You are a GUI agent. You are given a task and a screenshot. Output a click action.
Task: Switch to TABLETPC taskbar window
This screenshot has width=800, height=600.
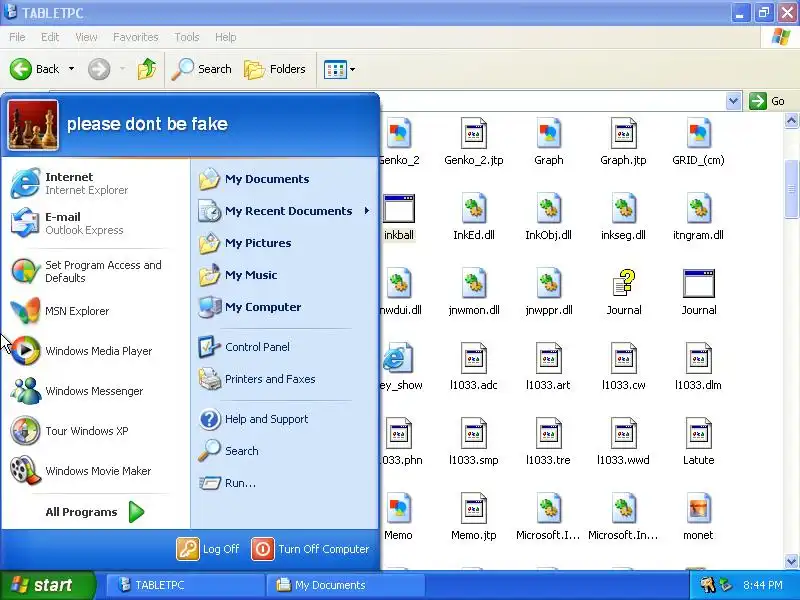coord(185,585)
